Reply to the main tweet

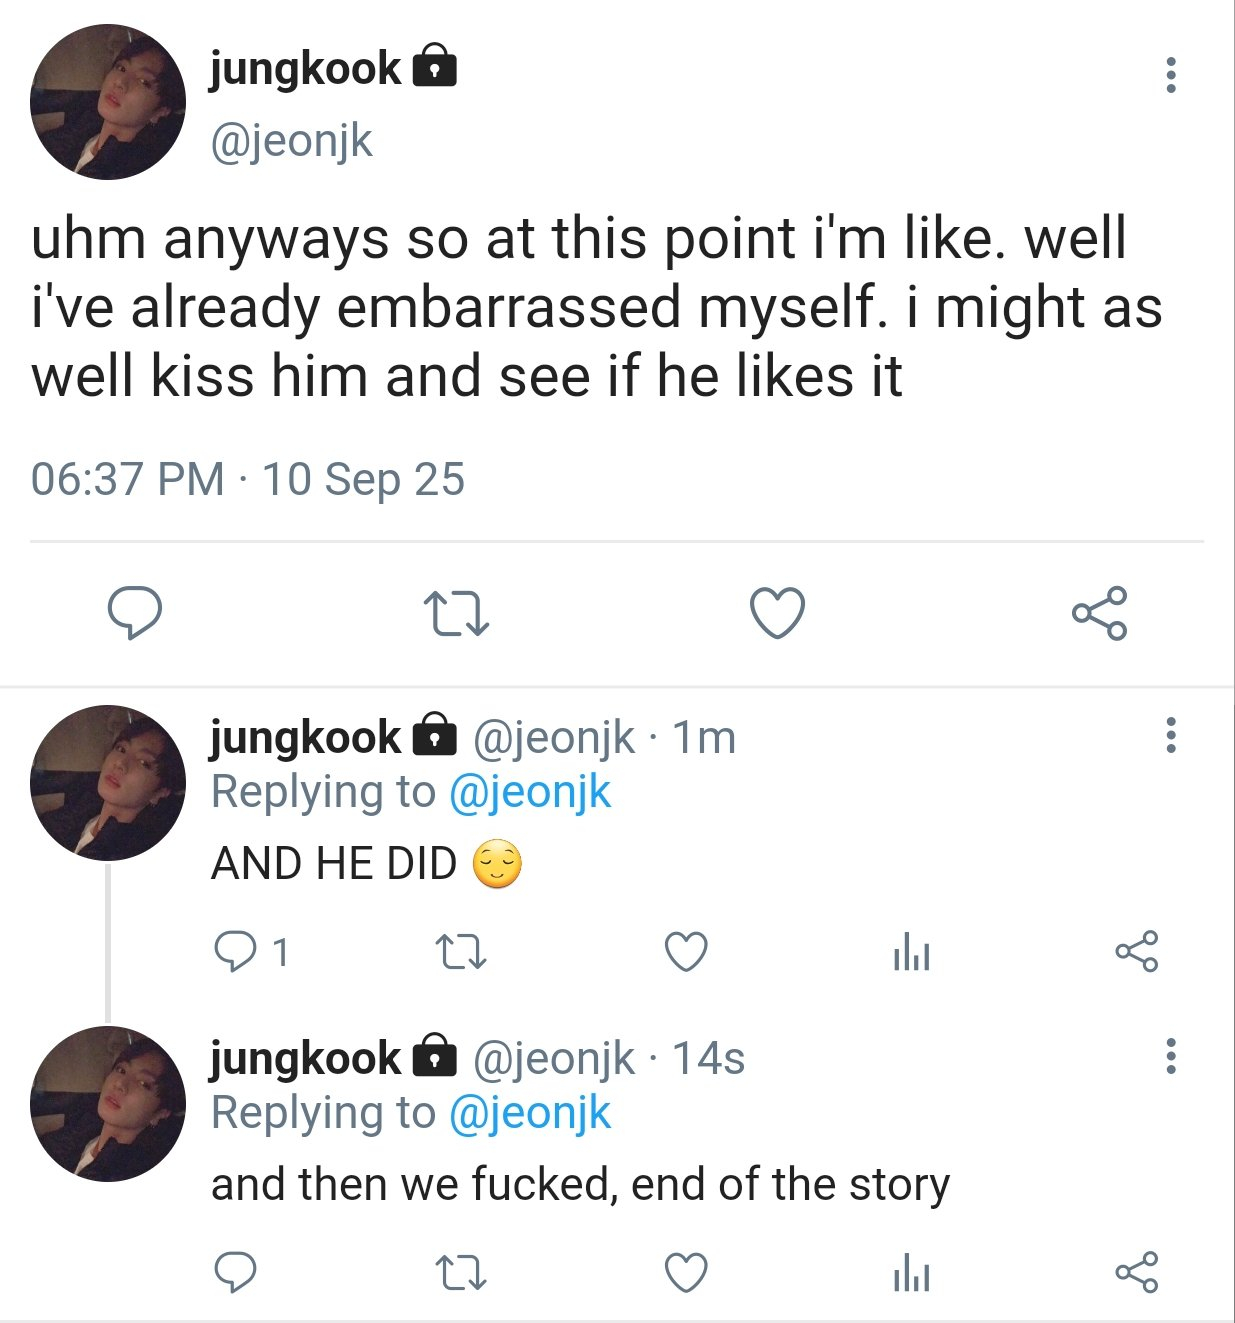[135, 613]
